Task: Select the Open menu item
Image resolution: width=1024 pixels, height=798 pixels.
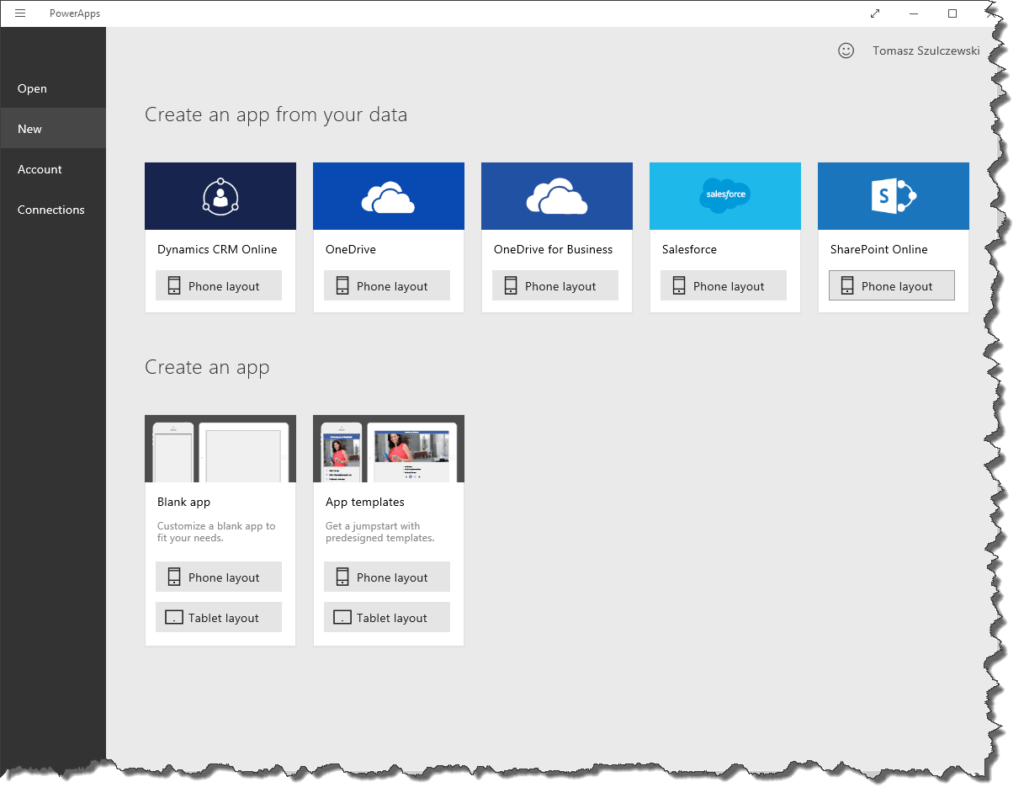Action: tap(53, 88)
